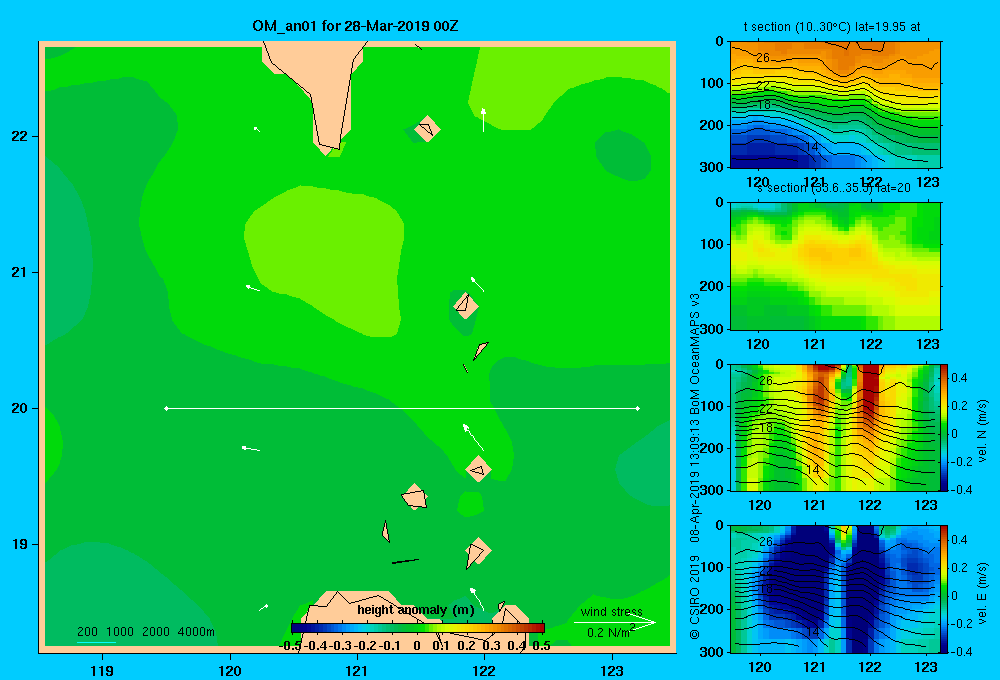This screenshot has width=1000, height=680.
Task: Click longitude label 122 on the main map
Action: coord(484,670)
